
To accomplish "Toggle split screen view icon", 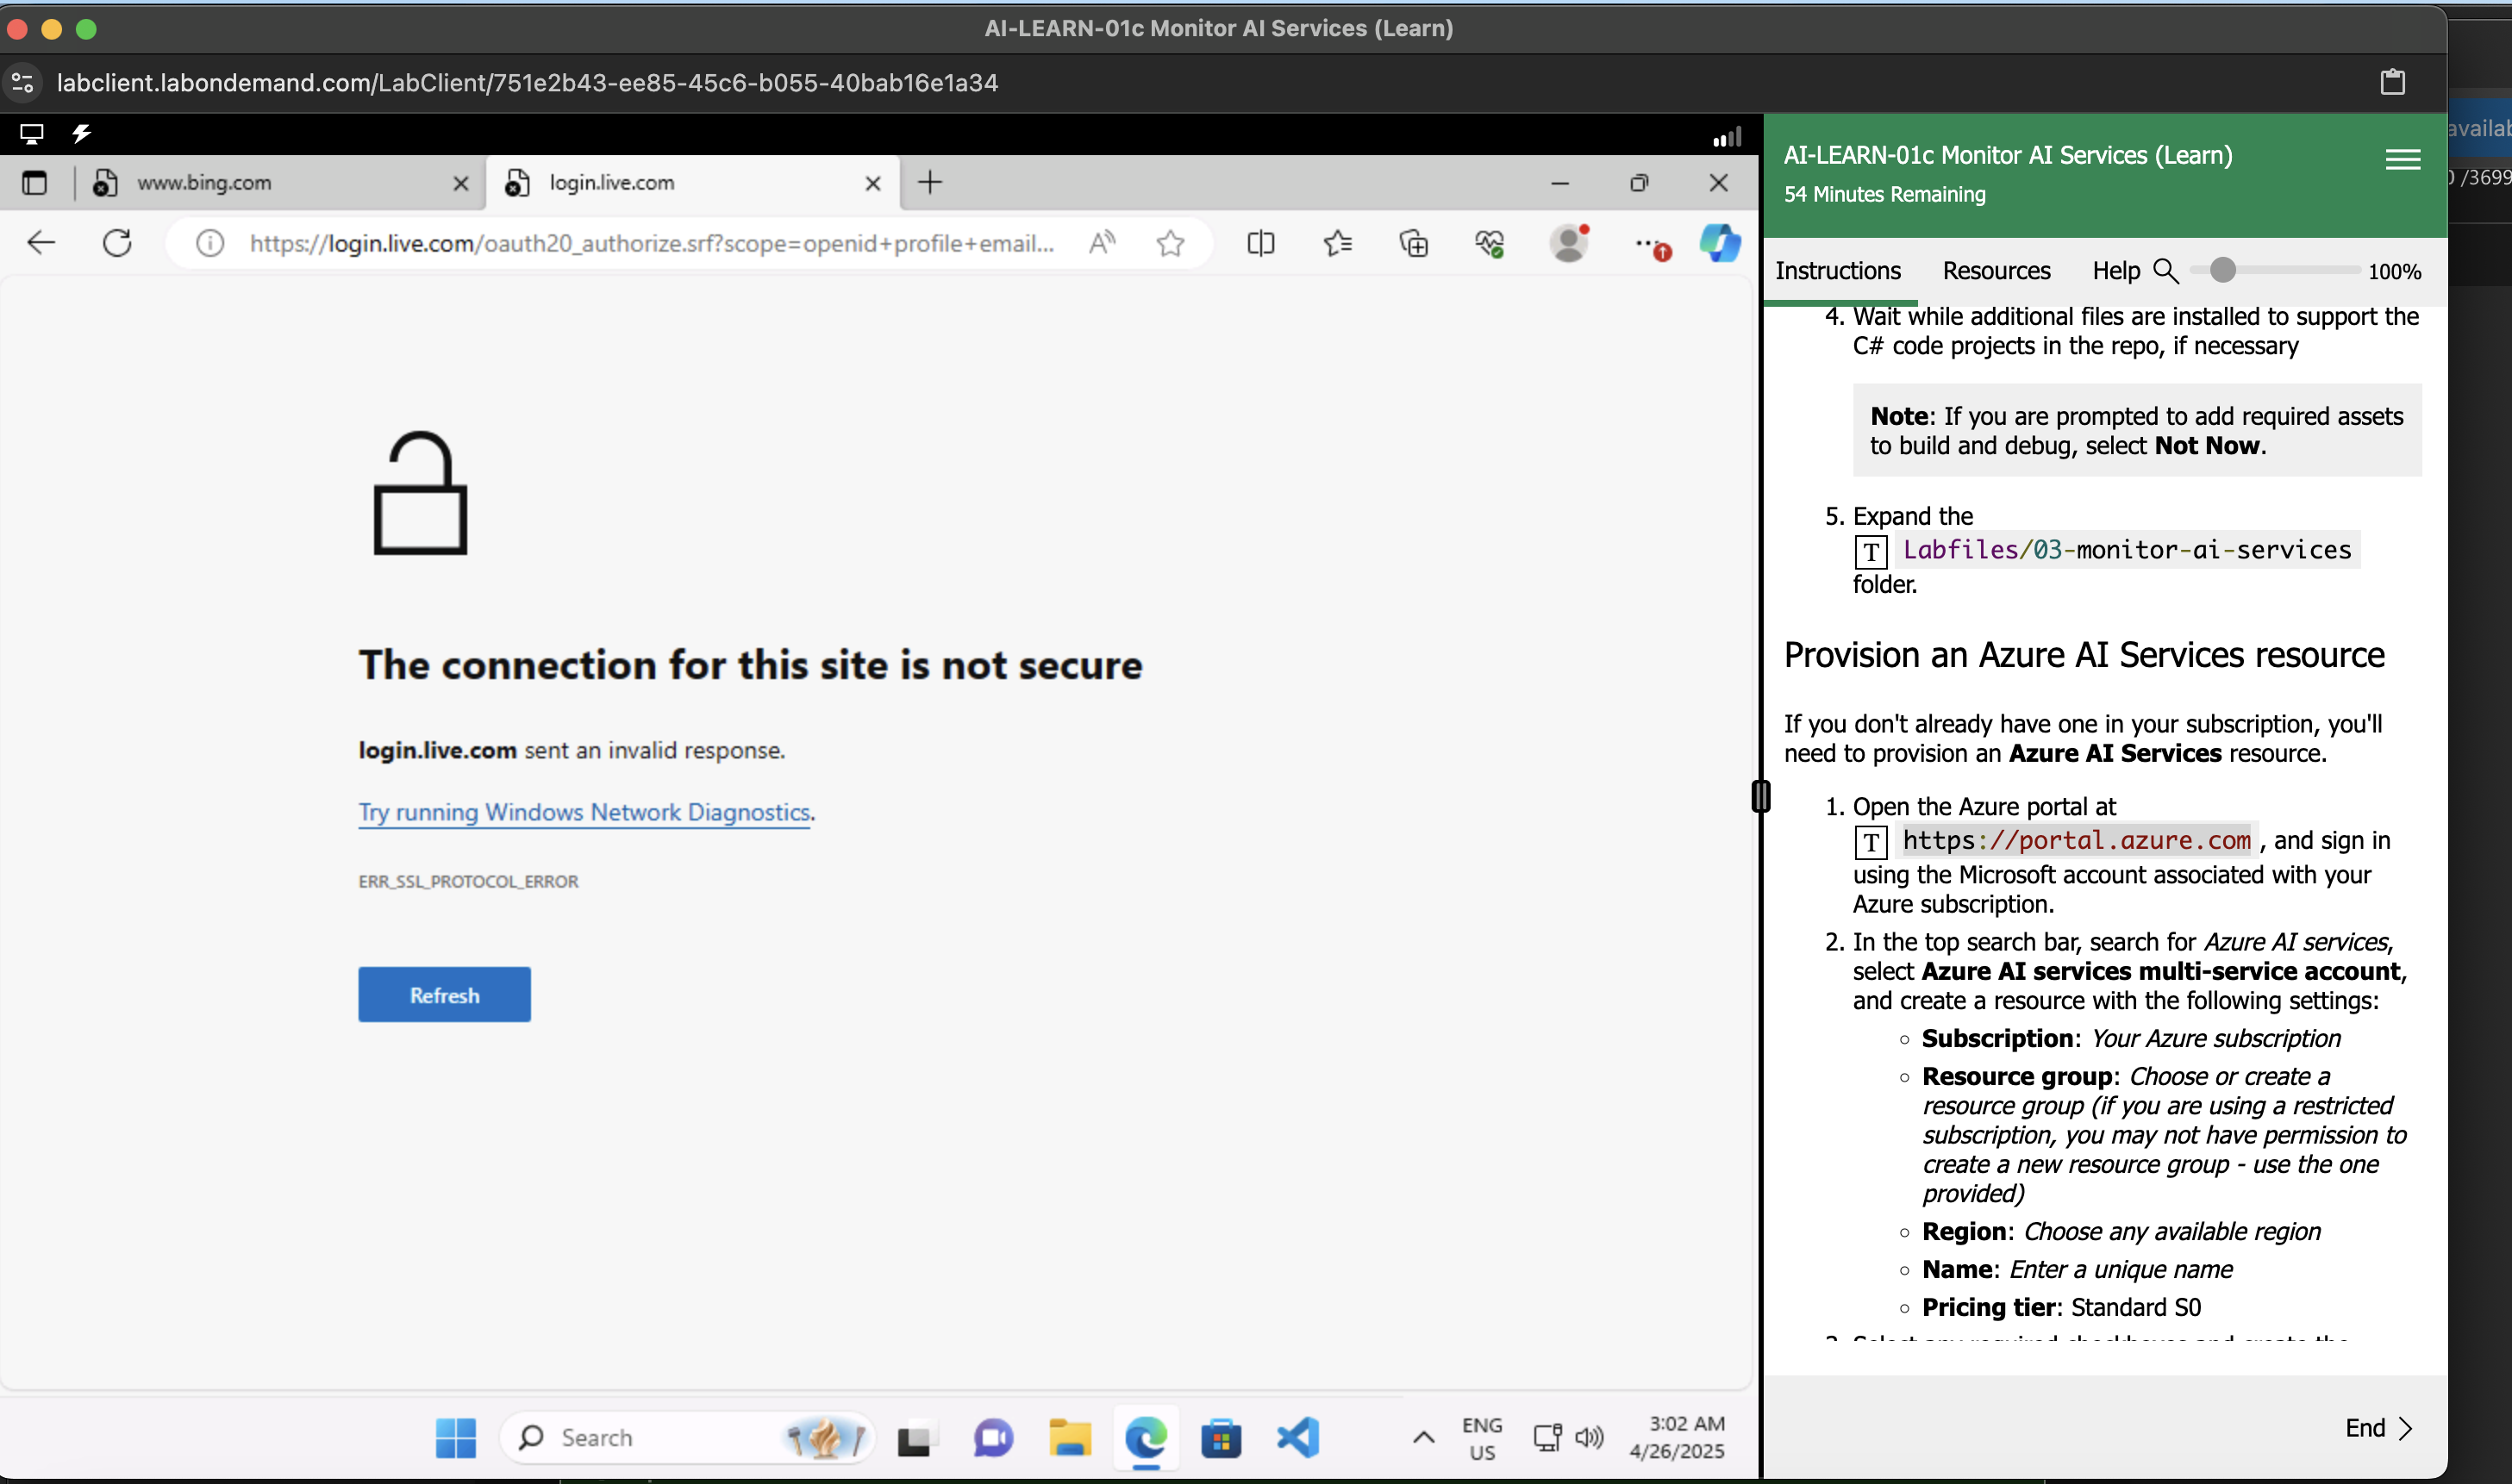I will click(1260, 243).
